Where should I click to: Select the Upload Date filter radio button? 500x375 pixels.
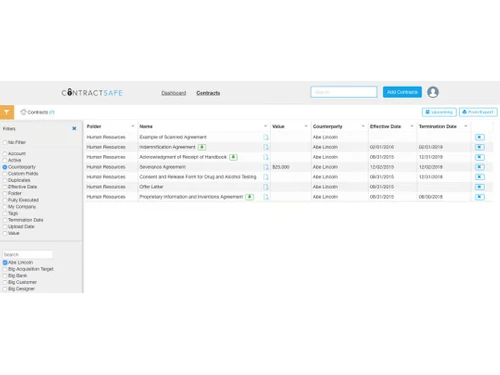[5, 227]
